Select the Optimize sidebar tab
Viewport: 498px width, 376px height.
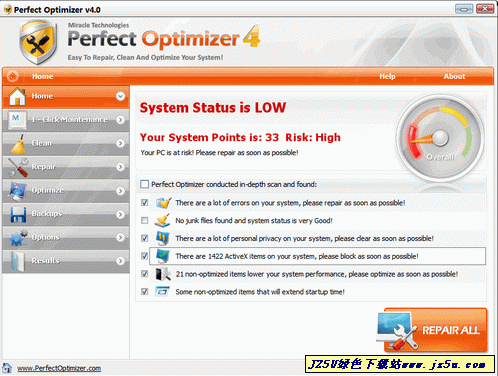(x=66, y=191)
